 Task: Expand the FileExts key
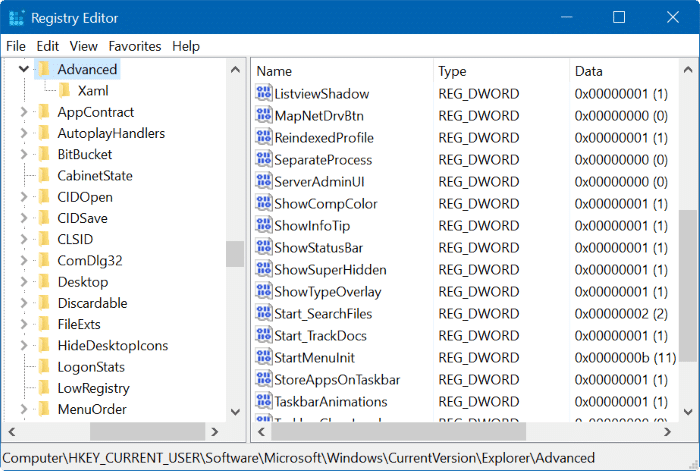[x=24, y=324]
